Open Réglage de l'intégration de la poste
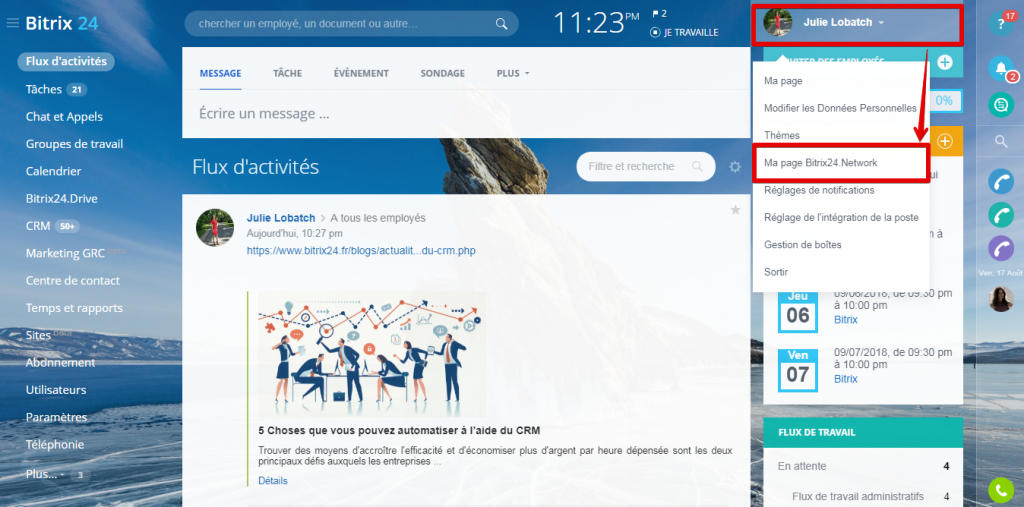Screen dimensions: 1024x507 tap(841, 218)
